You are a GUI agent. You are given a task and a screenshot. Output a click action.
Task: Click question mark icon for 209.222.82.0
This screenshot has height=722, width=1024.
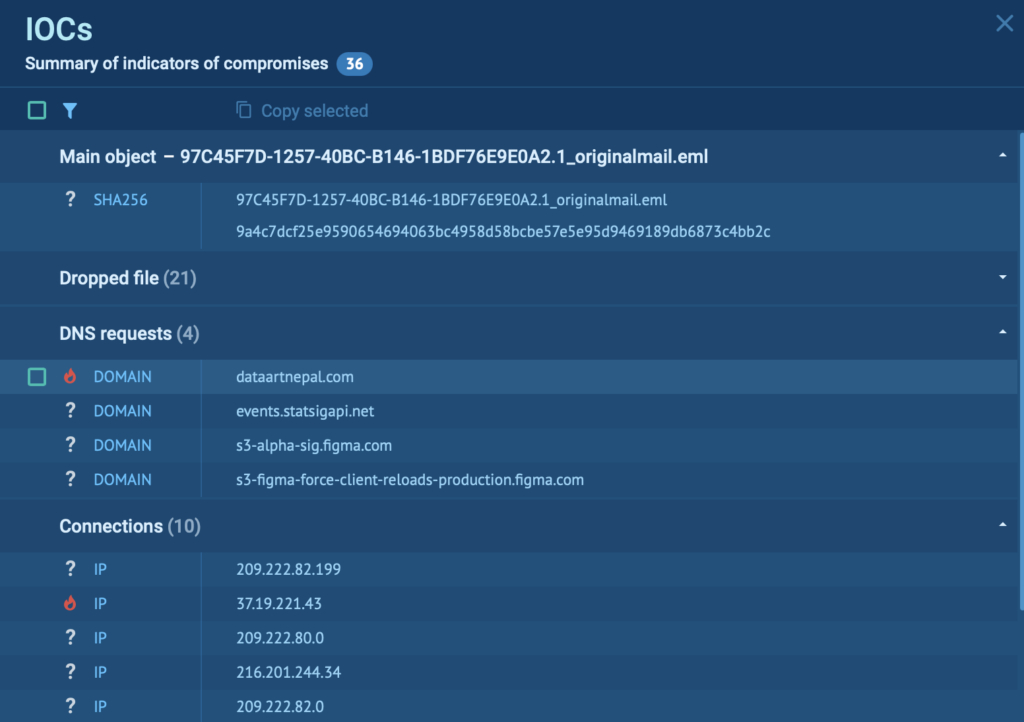click(x=70, y=706)
